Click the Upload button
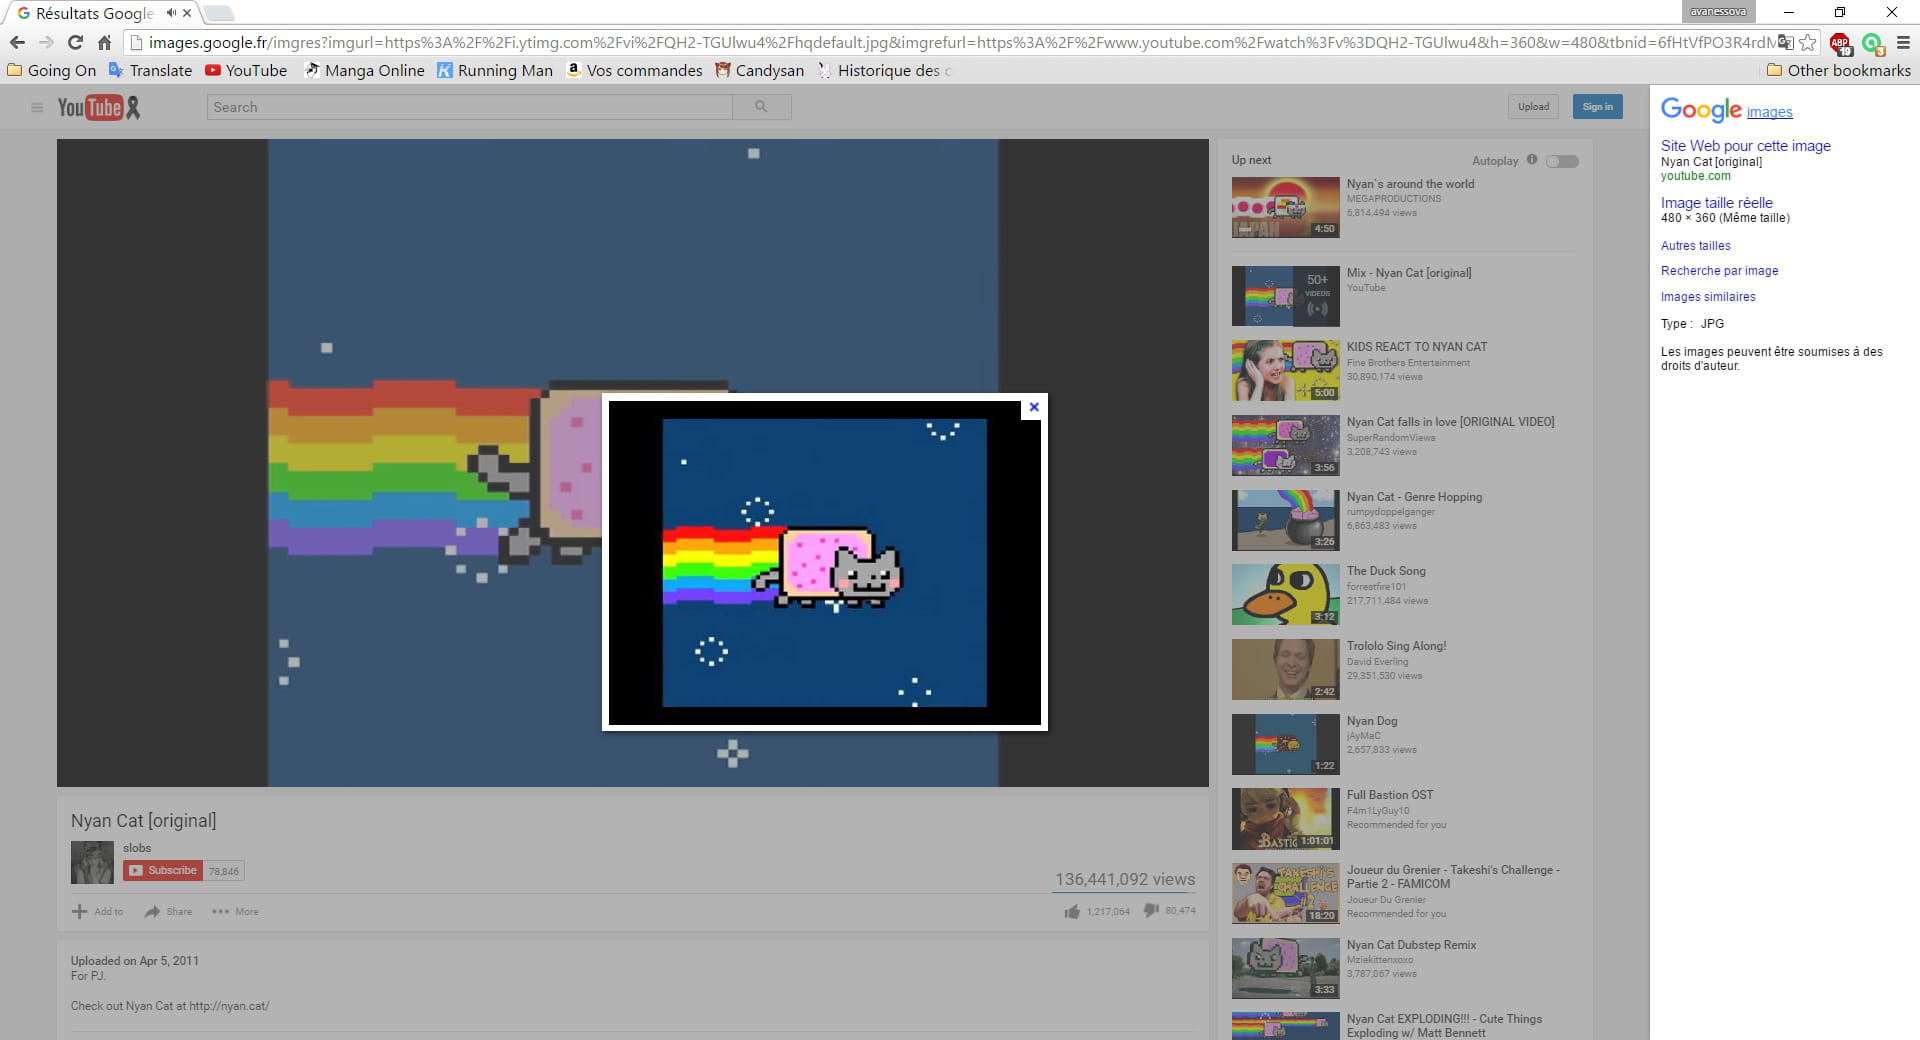Screen dimensions: 1920x1040 [x=1533, y=107]
